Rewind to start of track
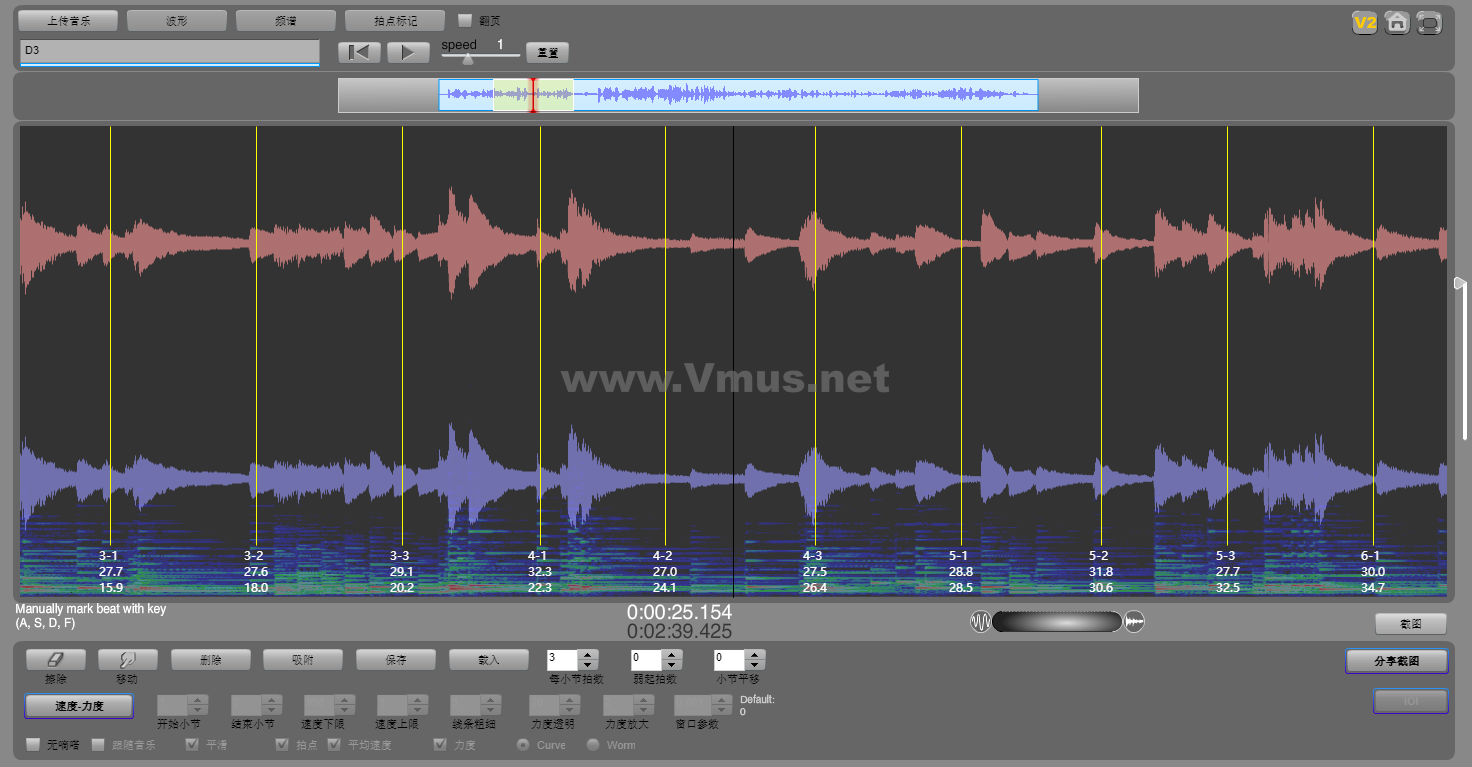This screenshot has width=1472, height=767. click(358, 52)
